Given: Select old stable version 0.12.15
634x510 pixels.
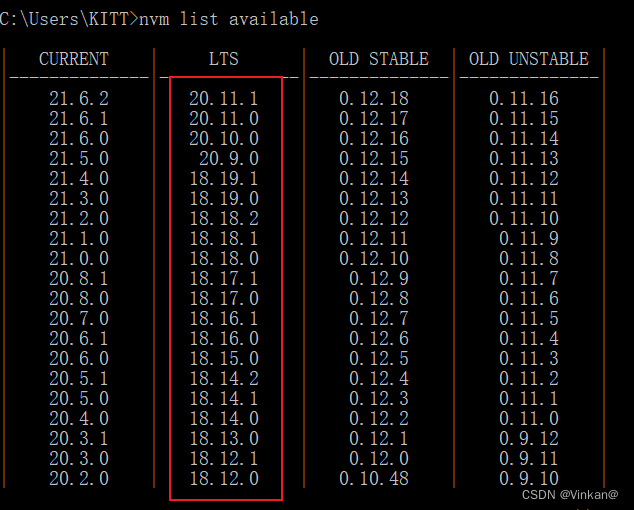Looking at the screenshot, I should 374,159.
